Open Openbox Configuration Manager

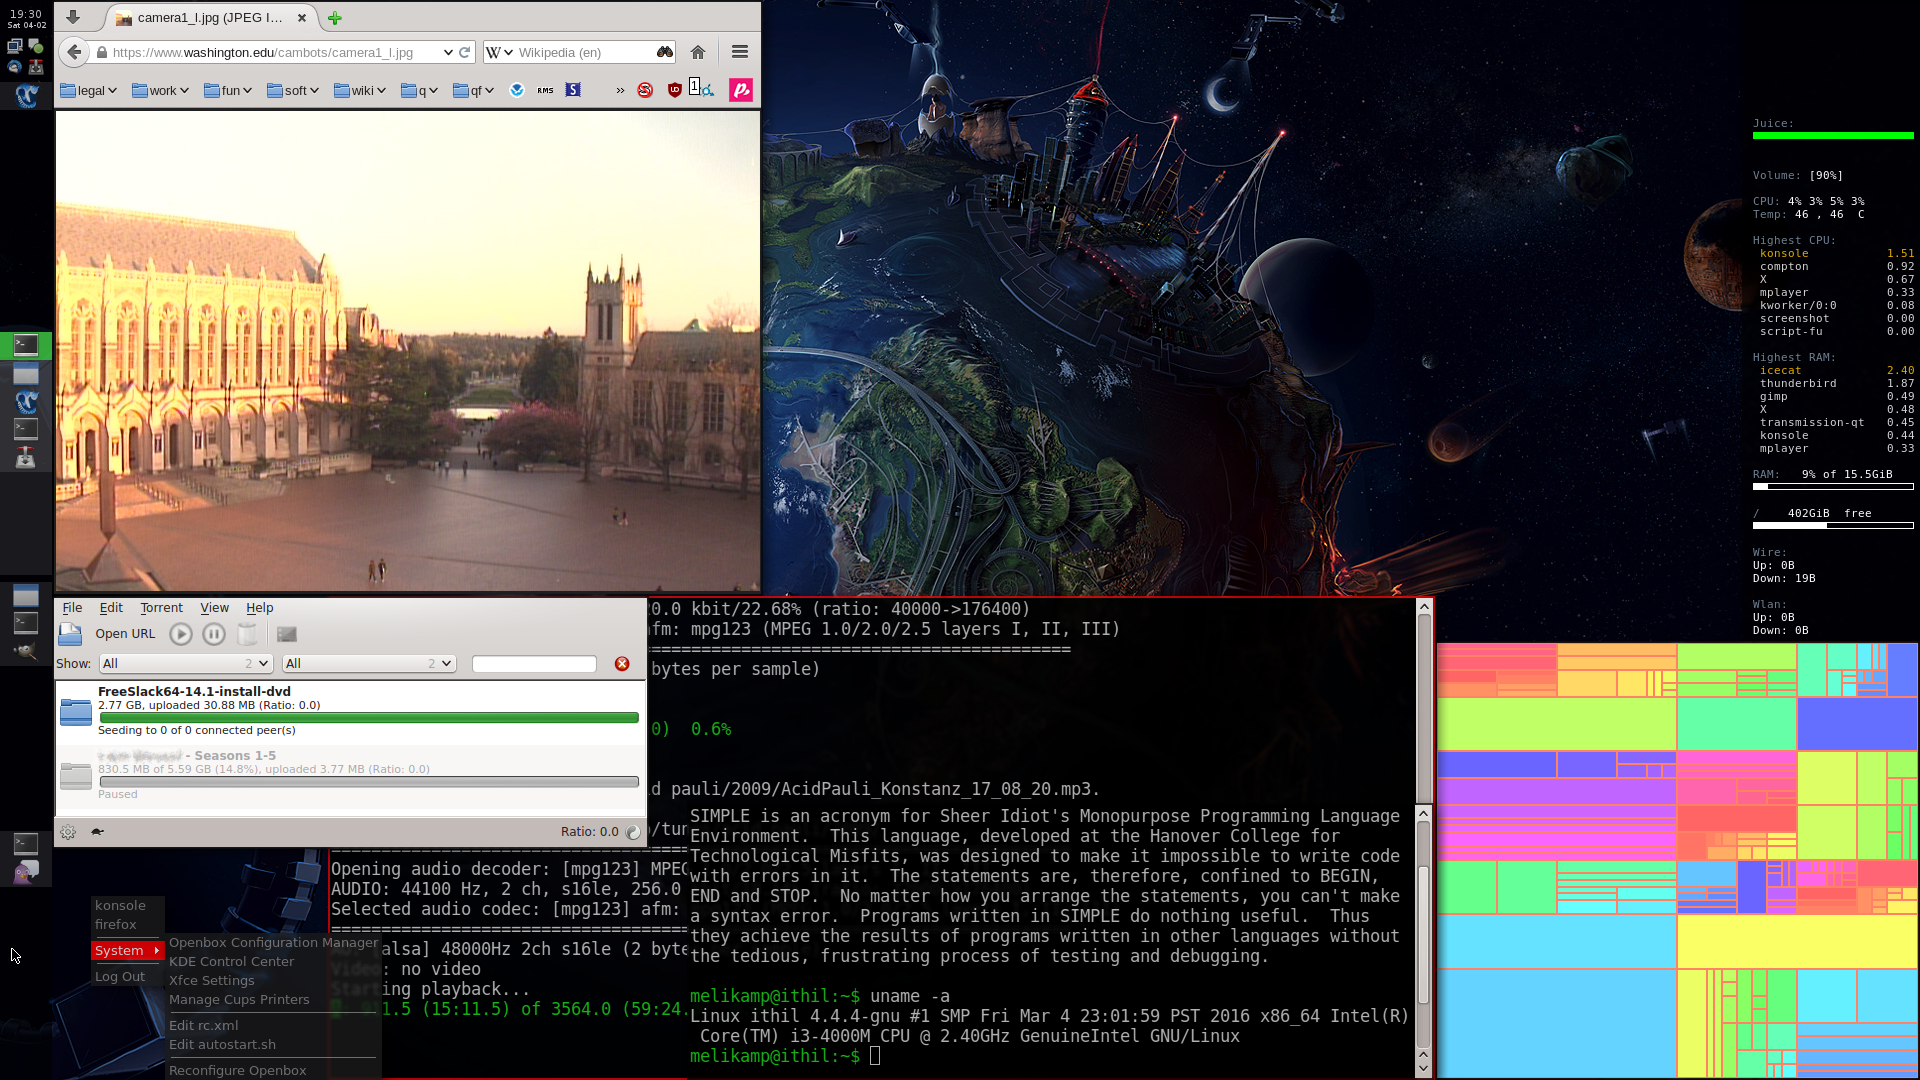point(273,943)
